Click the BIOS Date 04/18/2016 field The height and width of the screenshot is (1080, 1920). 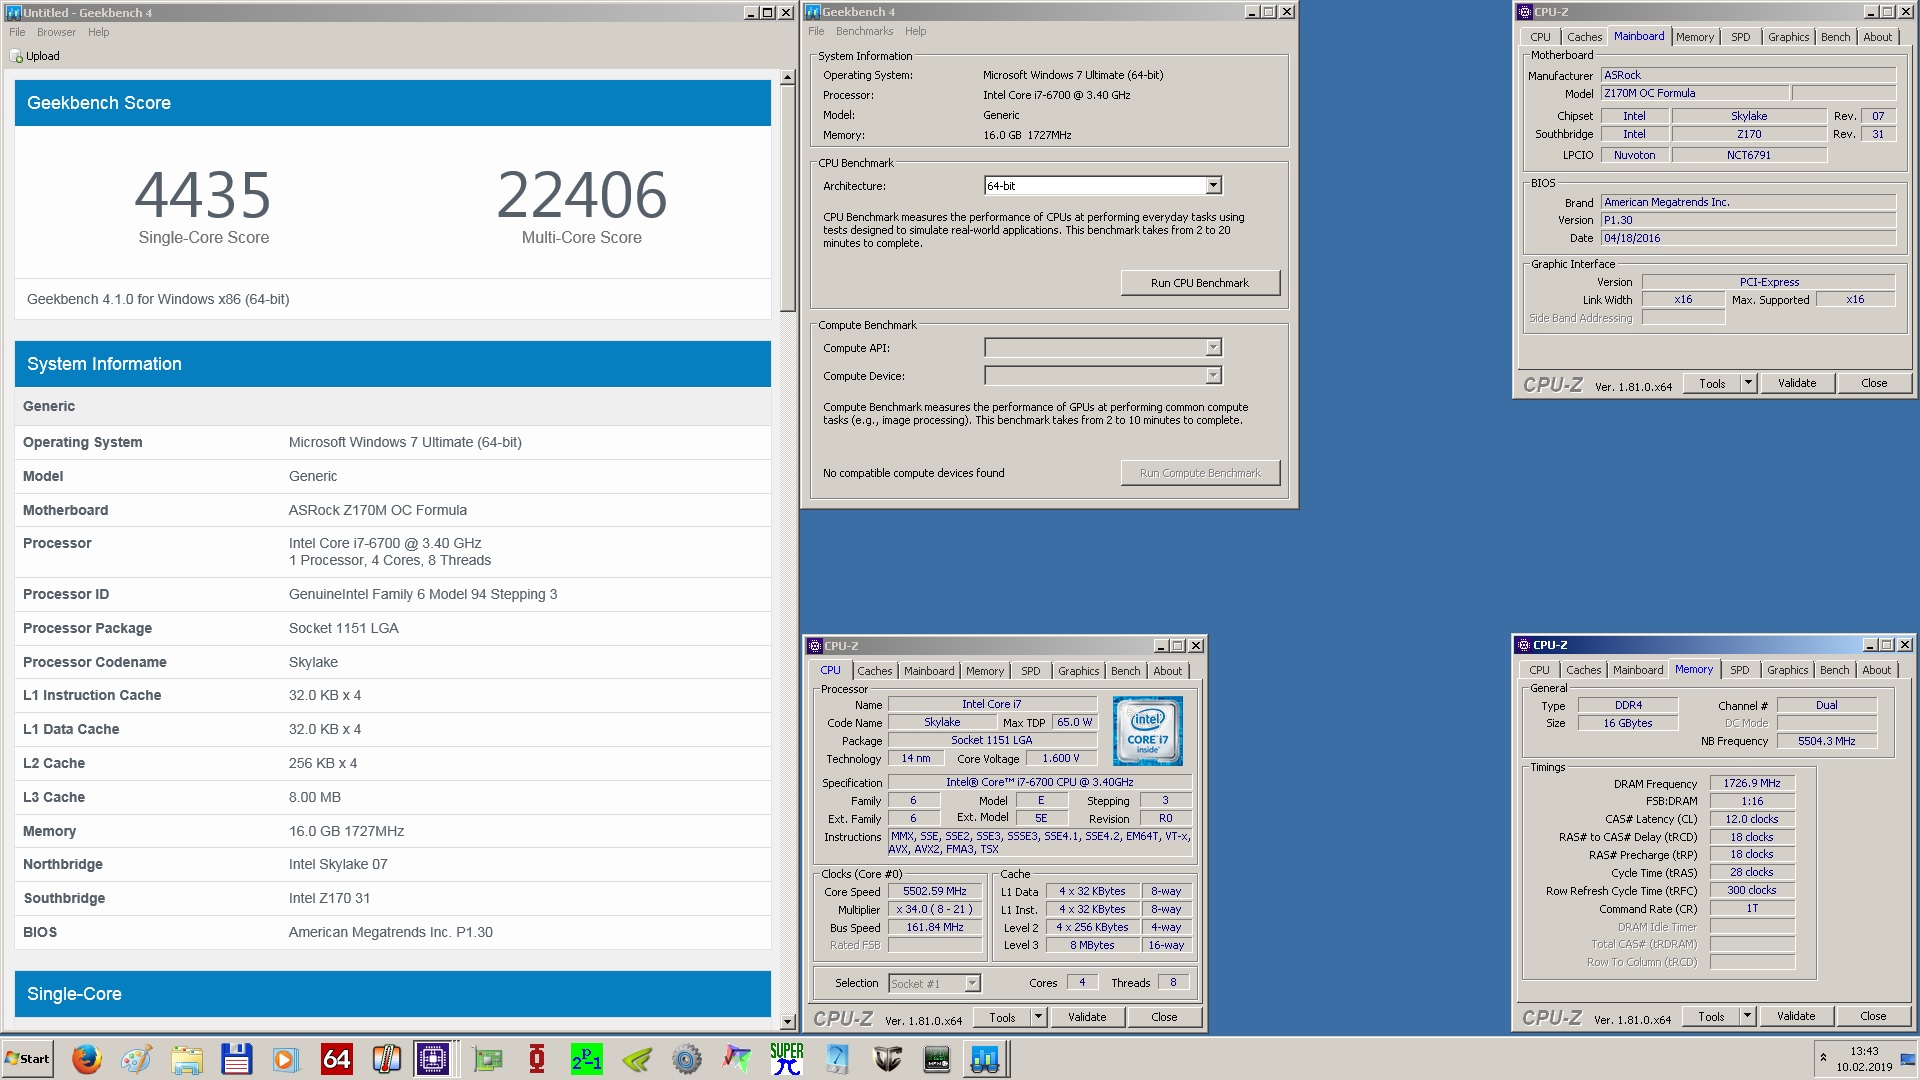[1748, 238]
